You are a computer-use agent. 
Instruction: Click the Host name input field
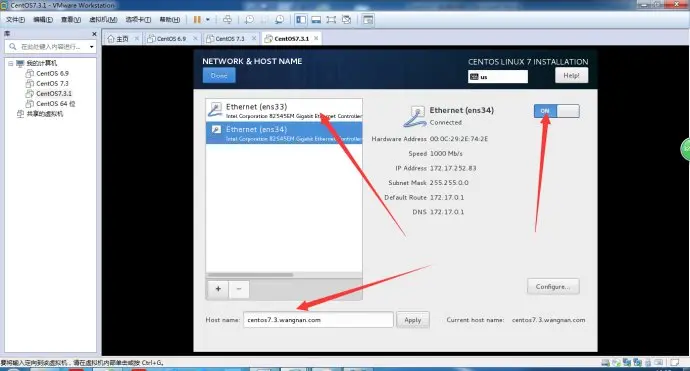click(x=318, y=320)
